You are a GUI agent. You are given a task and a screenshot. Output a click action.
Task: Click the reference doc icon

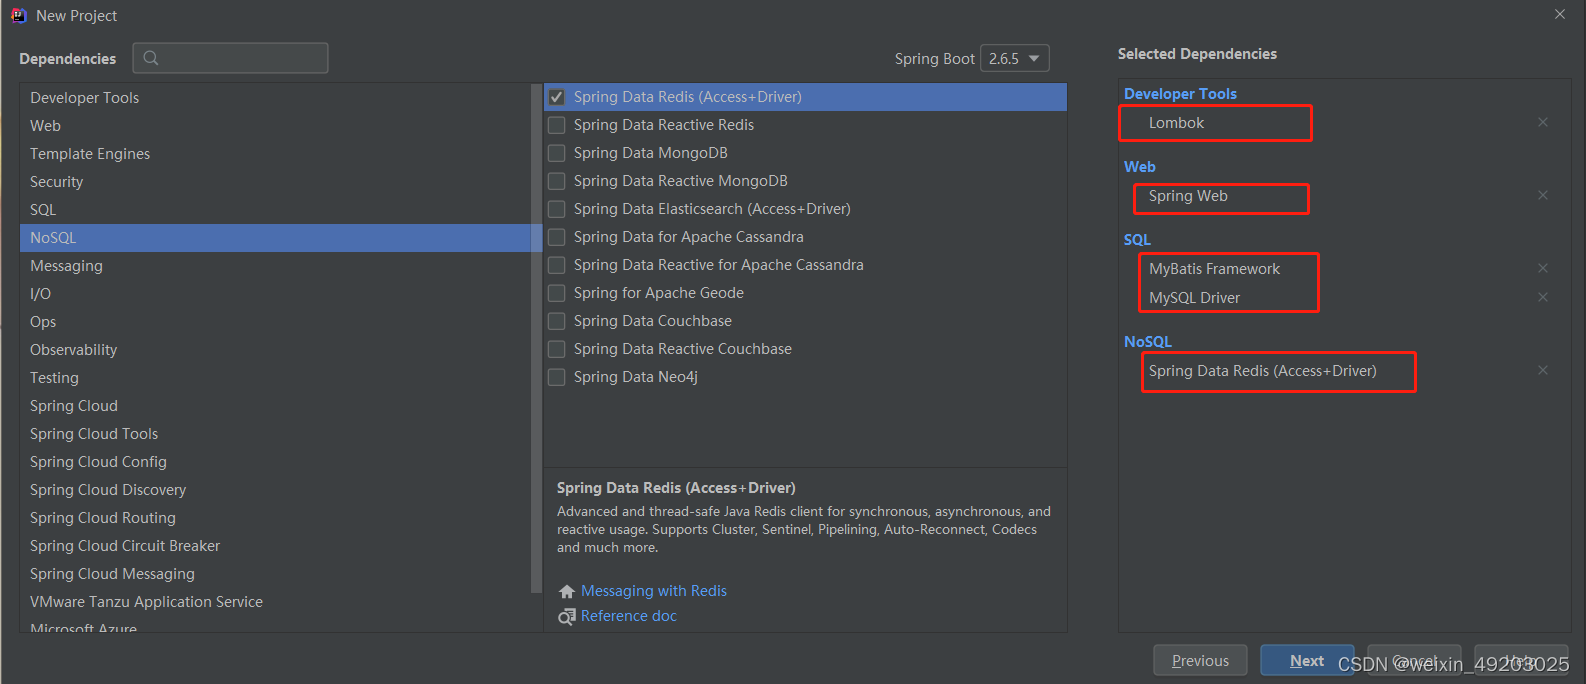coord(567,616)
